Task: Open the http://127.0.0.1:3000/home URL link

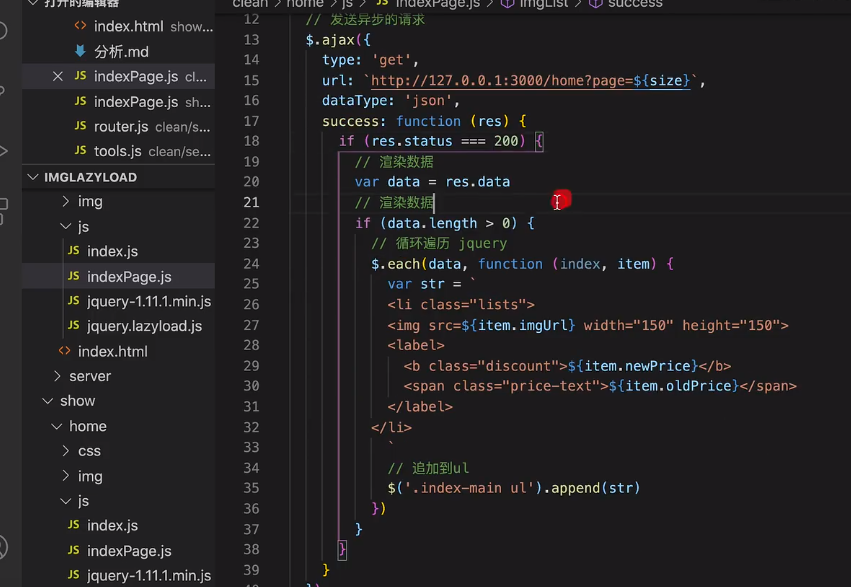Action: [530, 81]
